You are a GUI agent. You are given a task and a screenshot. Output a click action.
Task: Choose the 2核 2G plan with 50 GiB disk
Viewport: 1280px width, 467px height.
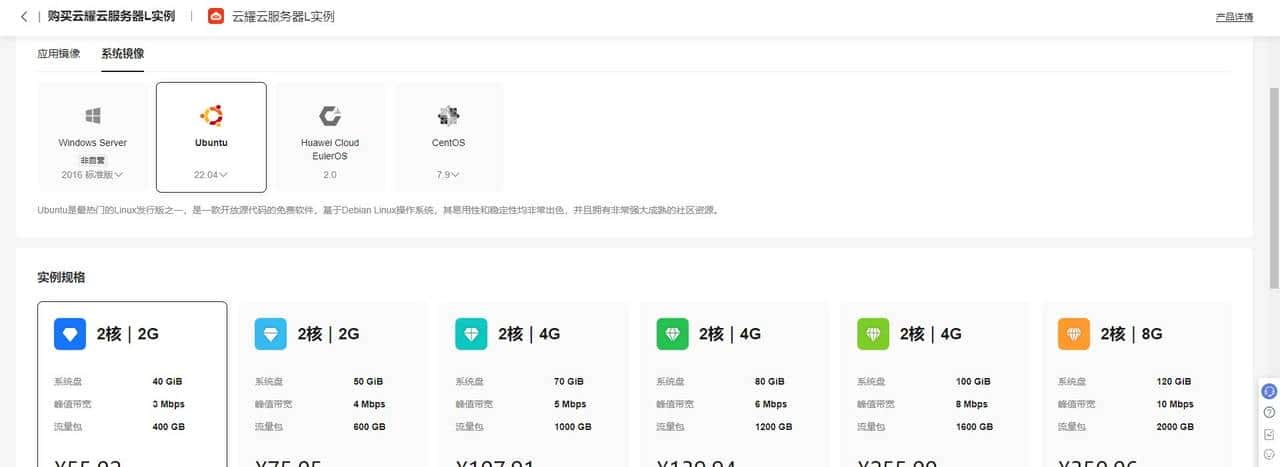[x=333, y=384]
